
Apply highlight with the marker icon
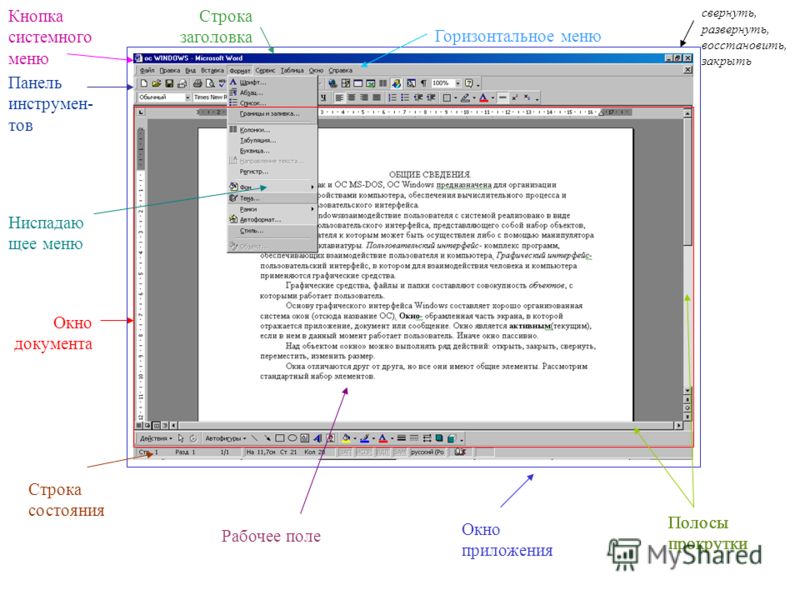465,97
